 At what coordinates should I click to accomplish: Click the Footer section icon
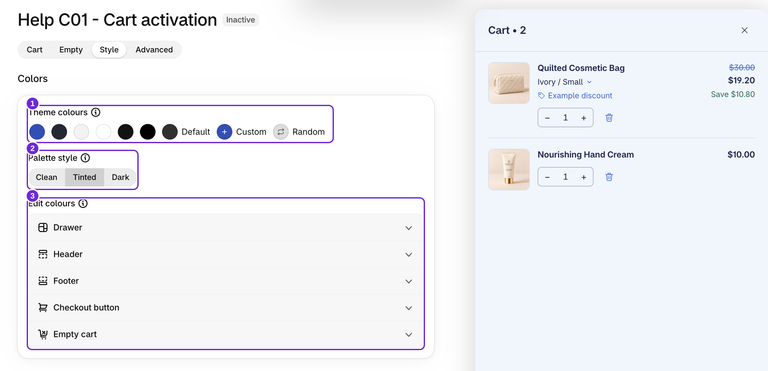43,281
